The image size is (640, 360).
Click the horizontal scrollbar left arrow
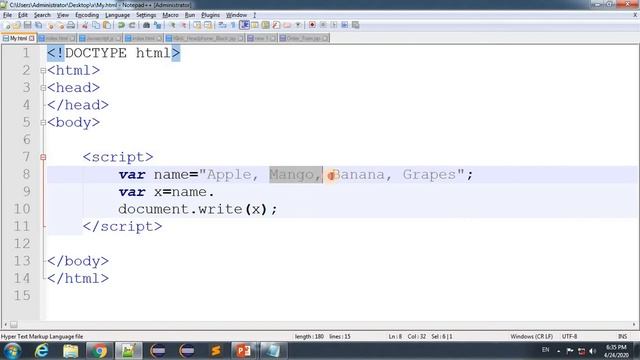coord(5,325)
